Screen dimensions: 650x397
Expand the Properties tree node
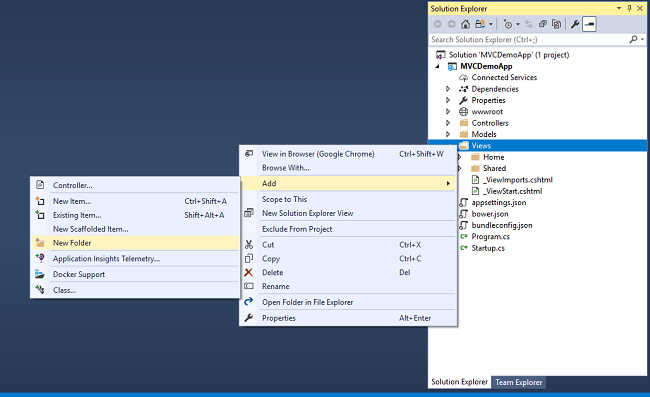pos(448,100)
